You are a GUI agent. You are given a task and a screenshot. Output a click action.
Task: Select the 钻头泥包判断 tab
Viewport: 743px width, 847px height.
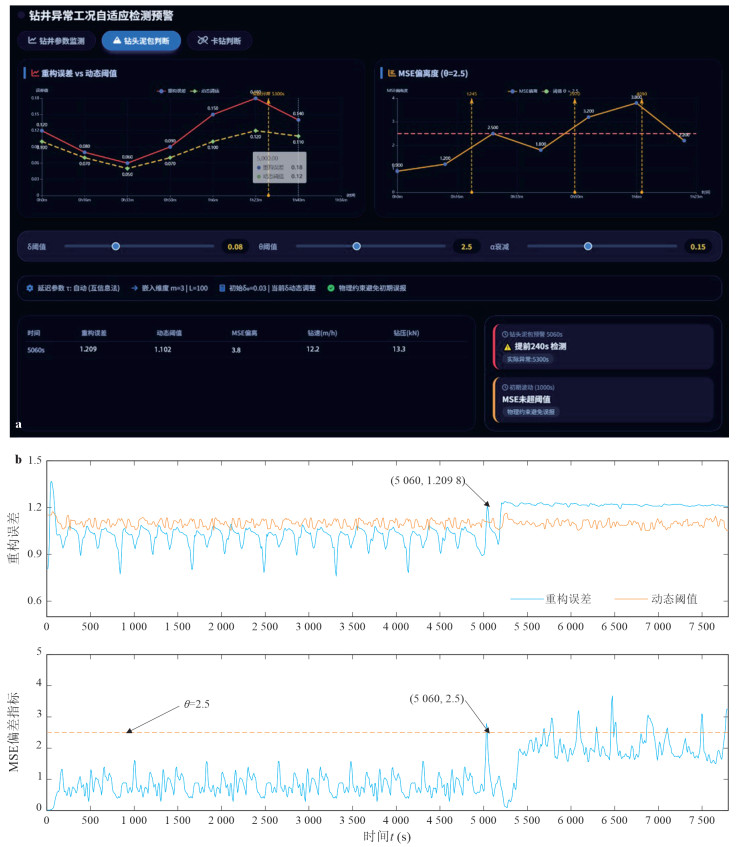click(x=141, y=41)
